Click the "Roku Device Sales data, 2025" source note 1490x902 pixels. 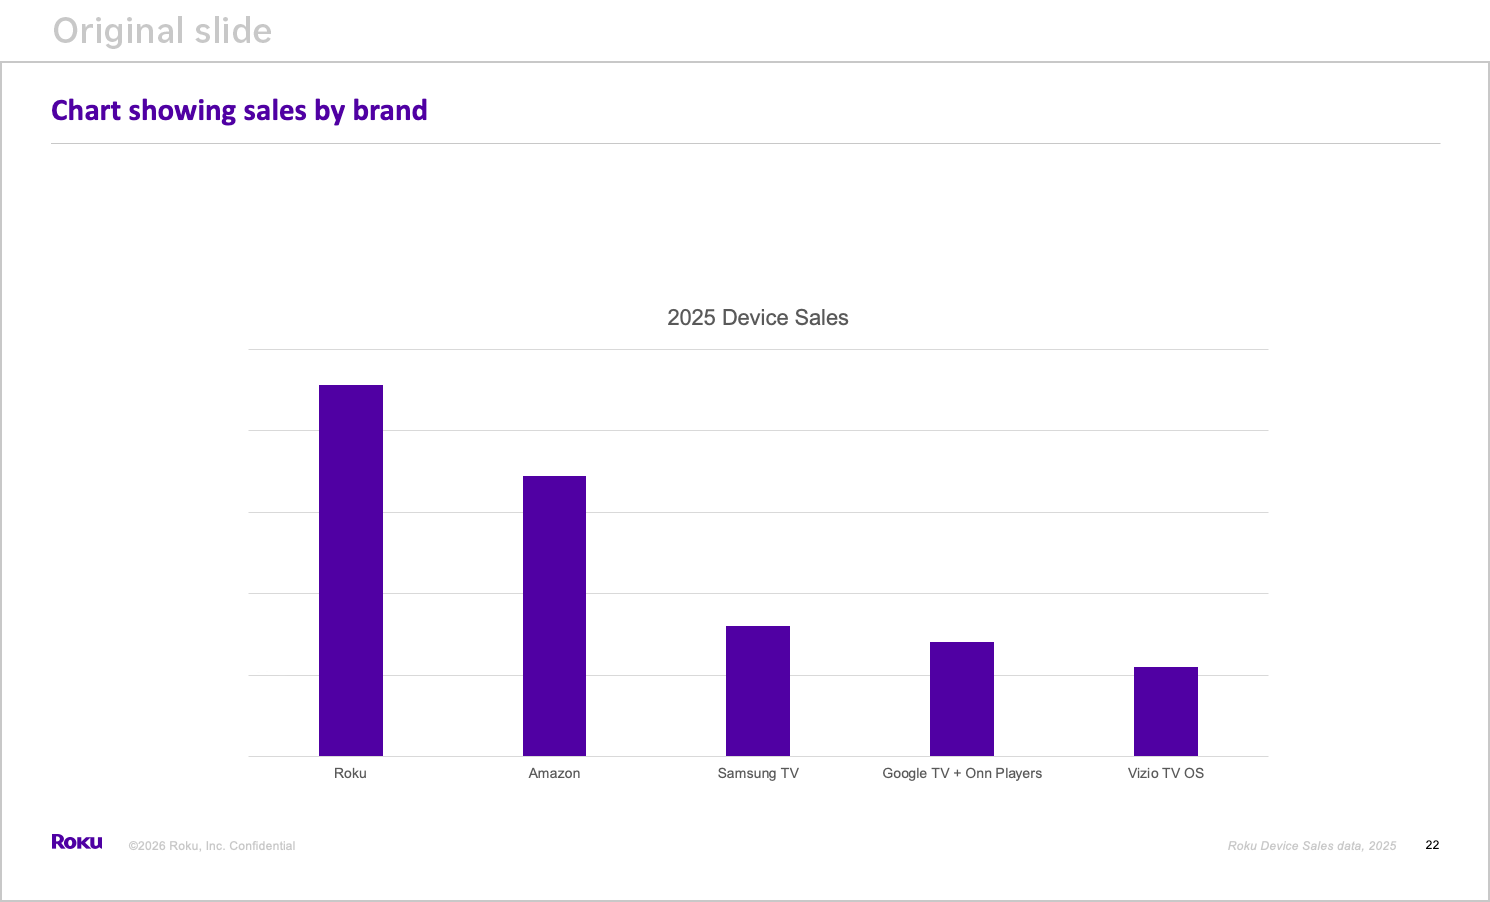click(1312, 846)
